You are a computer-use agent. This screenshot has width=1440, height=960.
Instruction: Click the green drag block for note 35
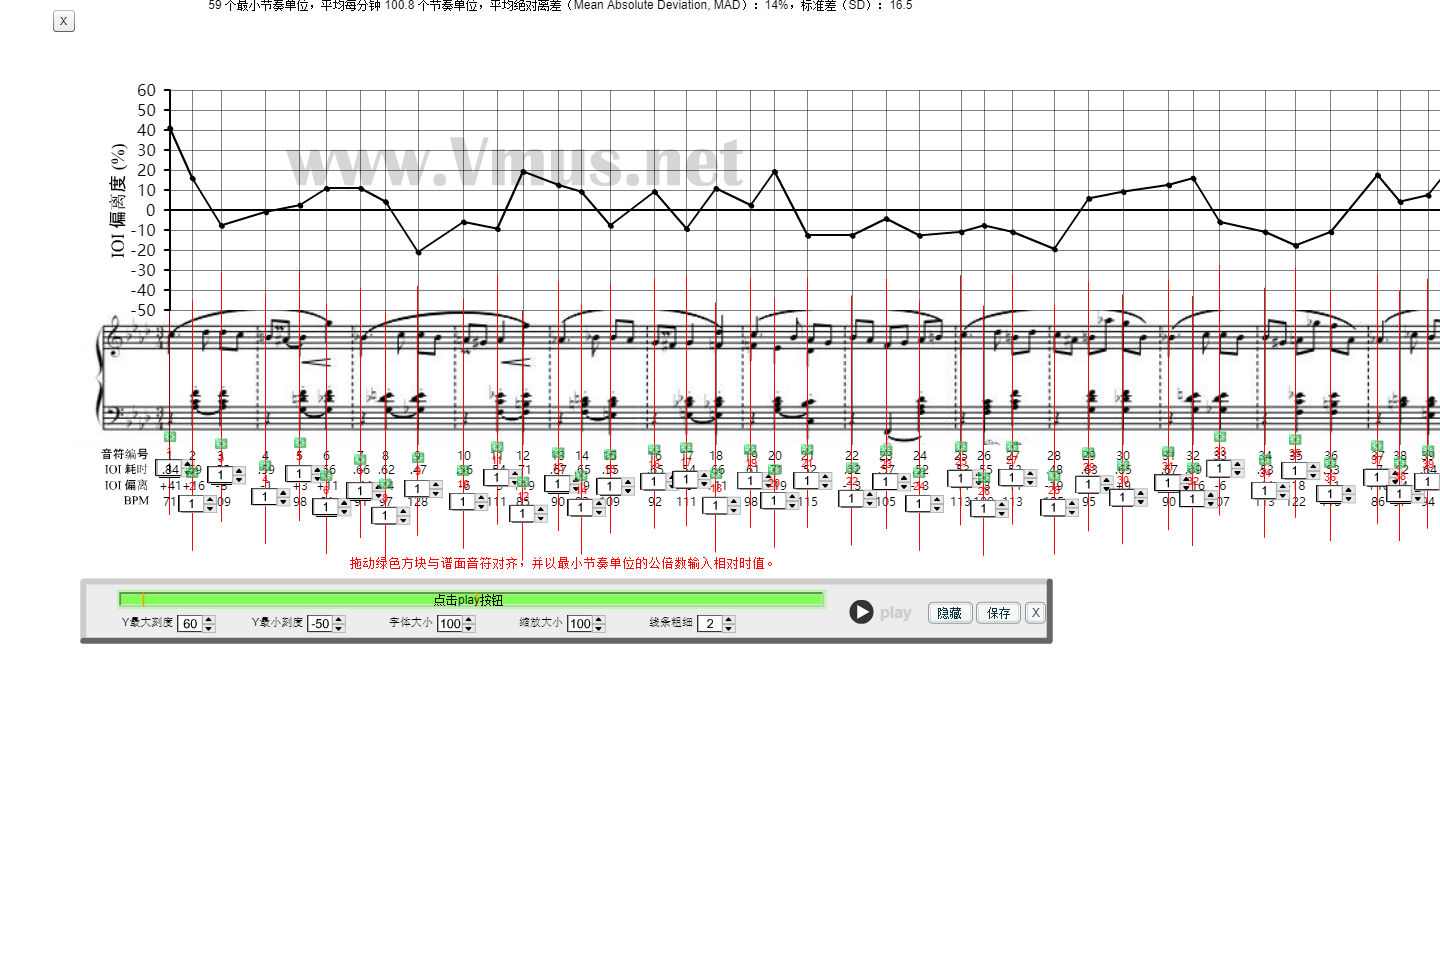[1295, 439]
